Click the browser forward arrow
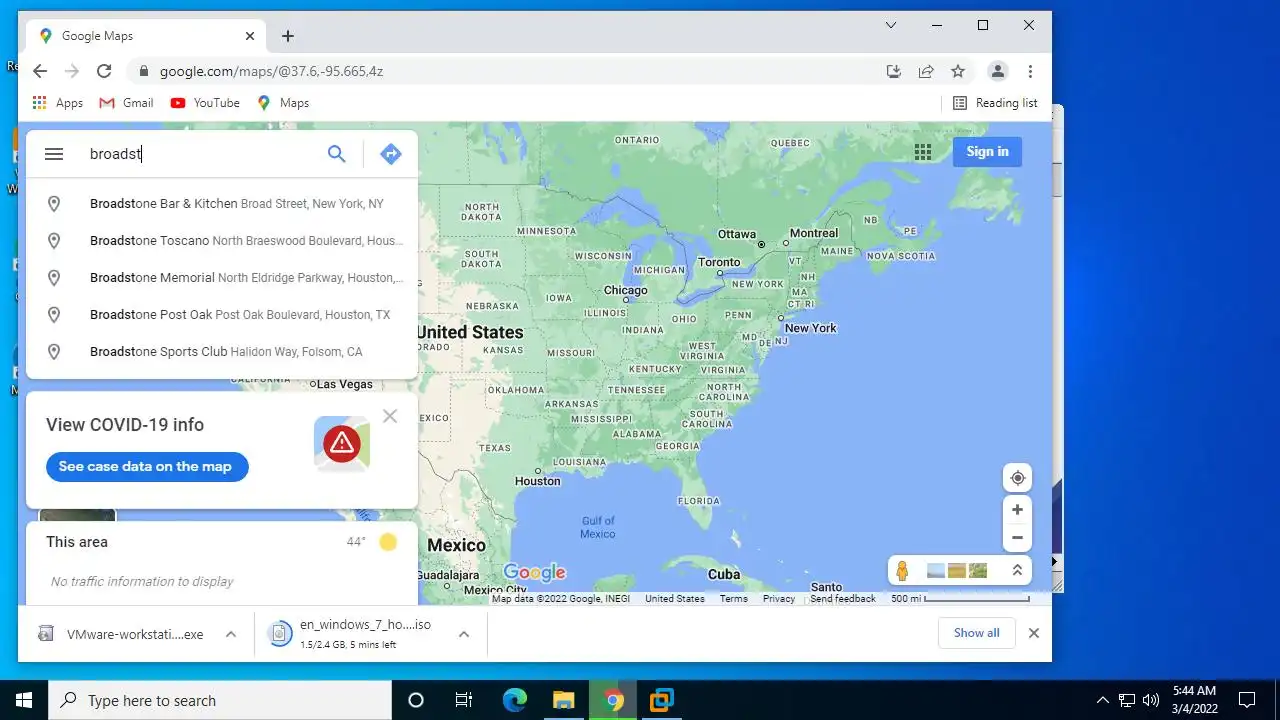 [x=72, y=71]
